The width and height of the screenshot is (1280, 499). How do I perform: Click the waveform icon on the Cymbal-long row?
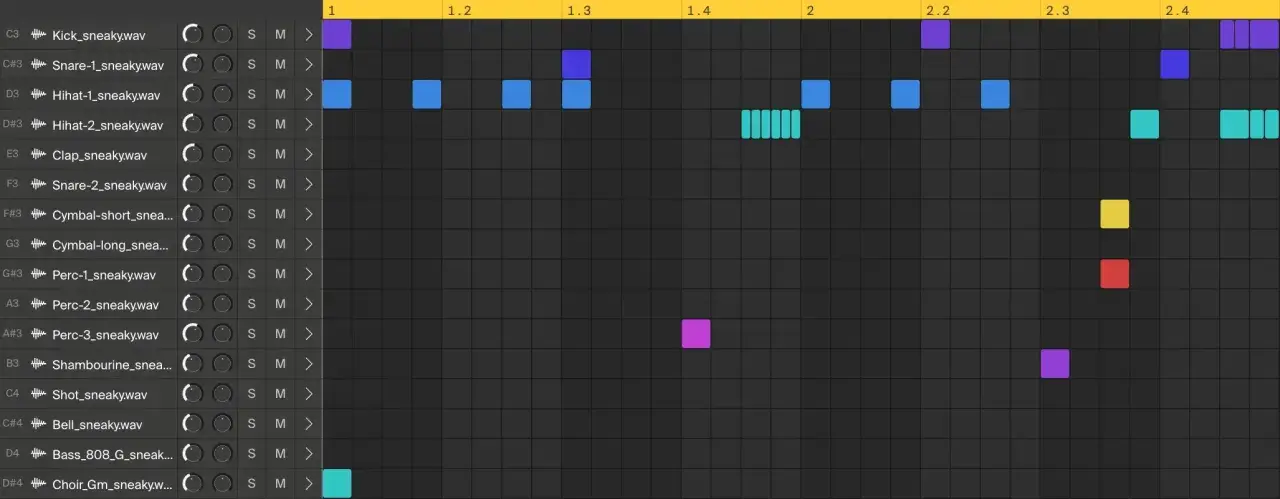pos(39,245)
